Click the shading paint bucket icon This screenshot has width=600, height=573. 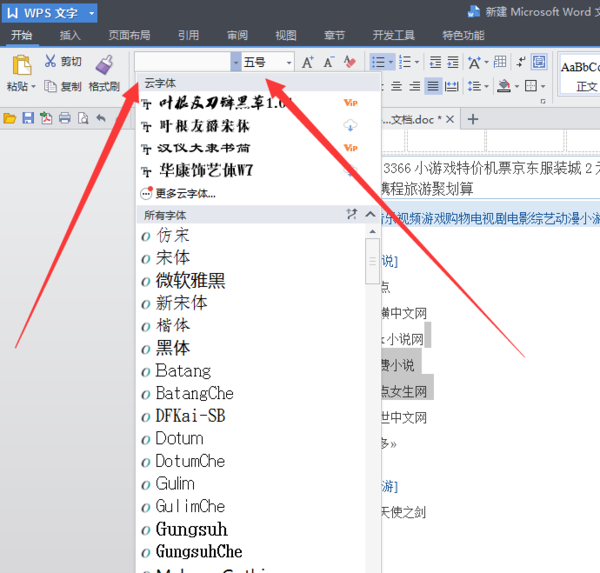504,86
